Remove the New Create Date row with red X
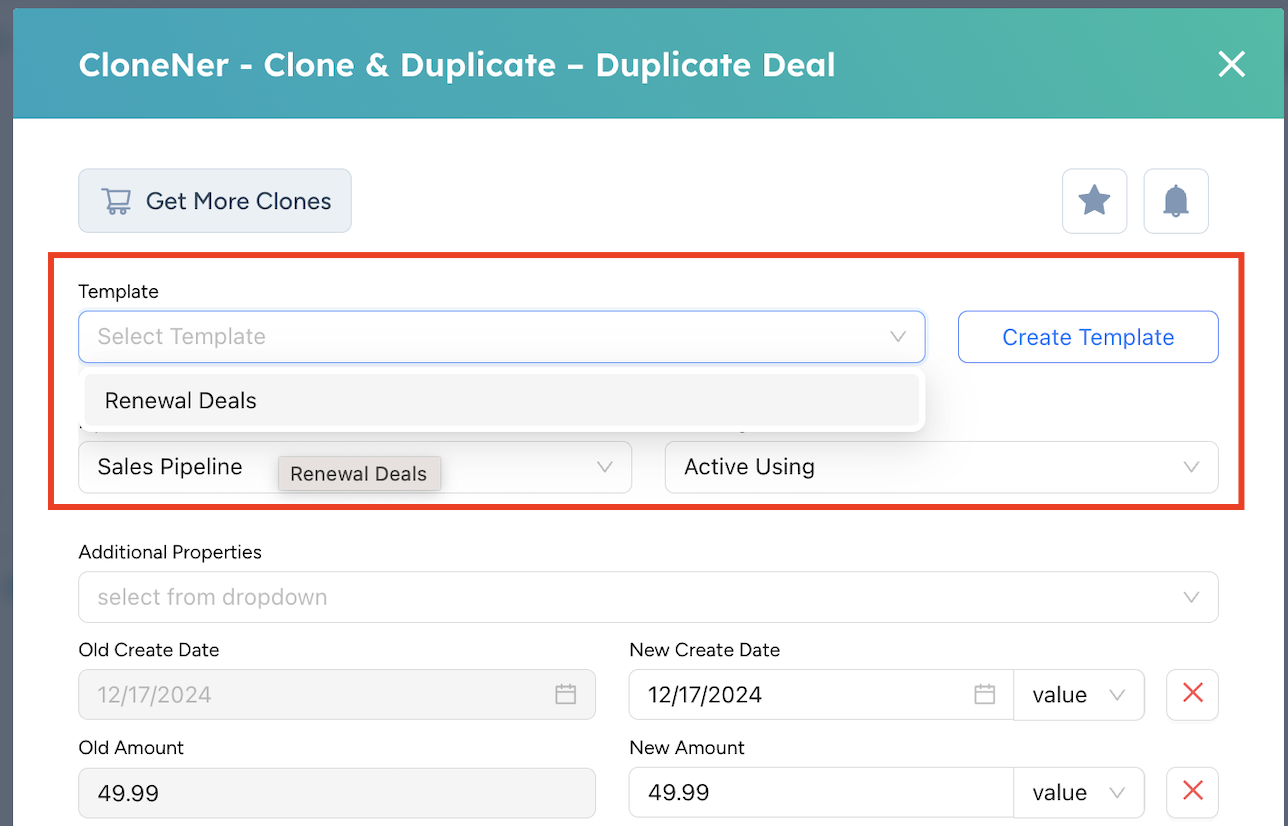The image size is (1288, 826). click(1192, 694)
